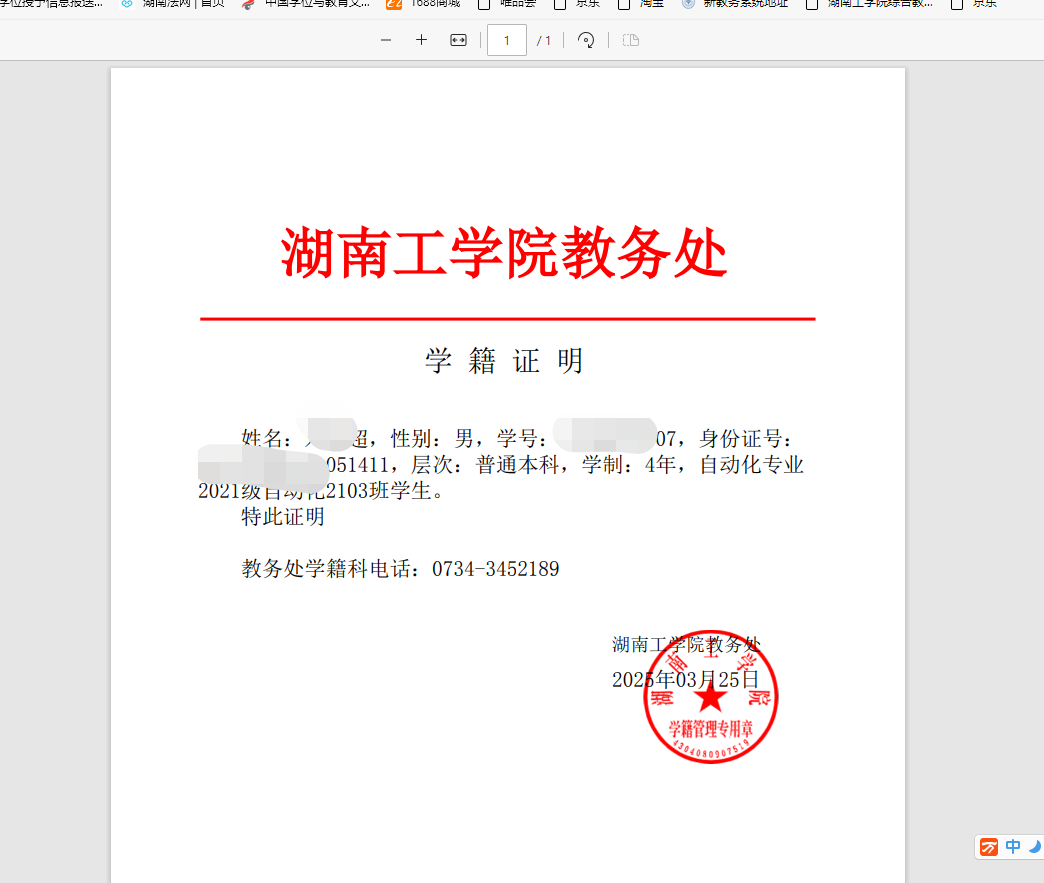Image resolution: width=1044 pixels, height=883 pixels.
Task: Click the red 湖南工学院教务处 heading
Action: click(504, 253)
